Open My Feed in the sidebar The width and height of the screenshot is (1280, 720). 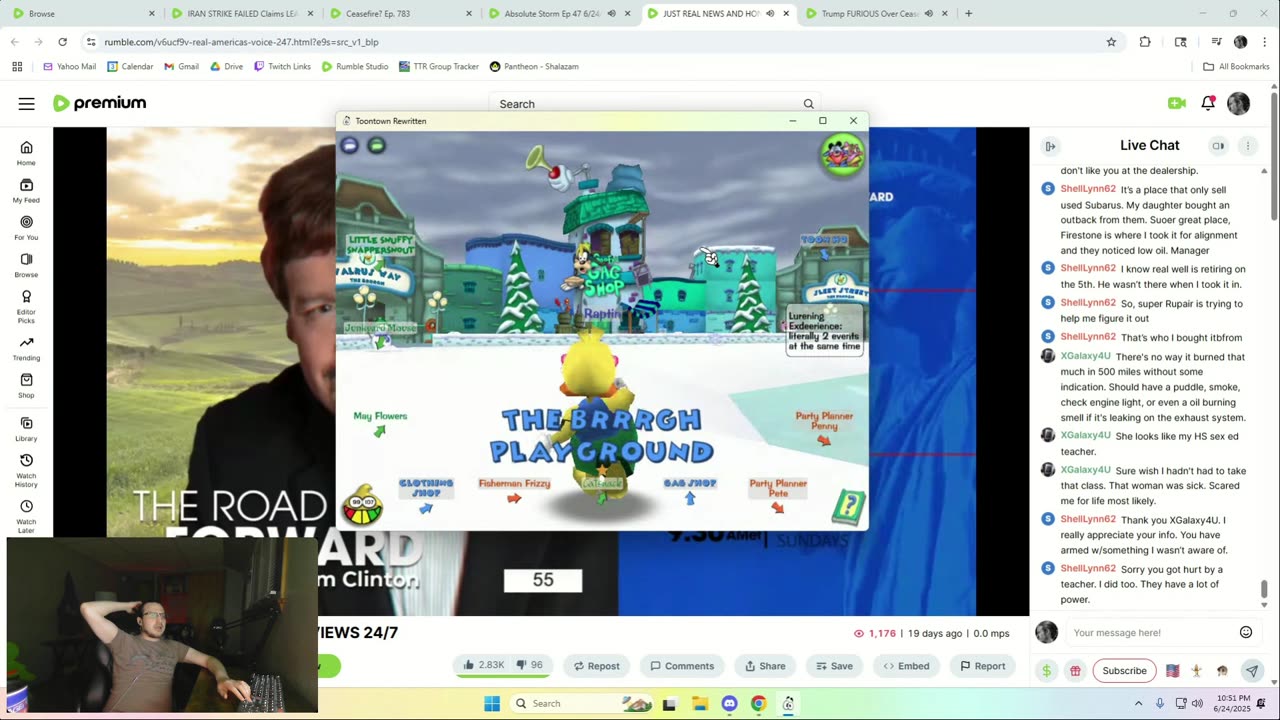pos(26,190)
